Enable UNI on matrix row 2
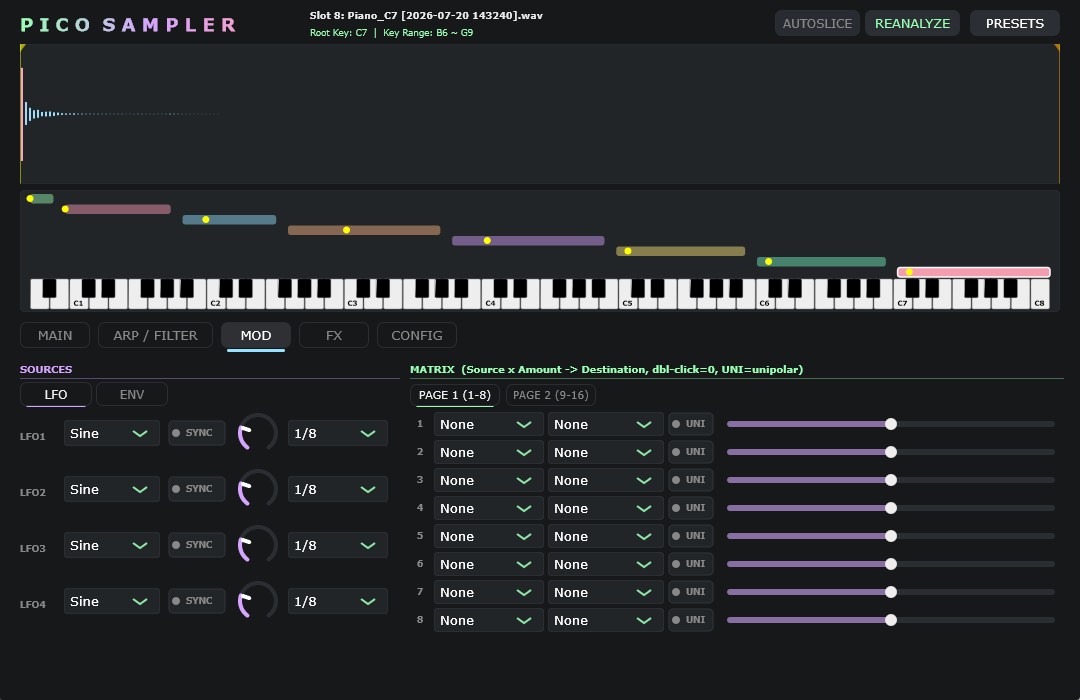This screenshot has height=700, width=1080. 690,452
